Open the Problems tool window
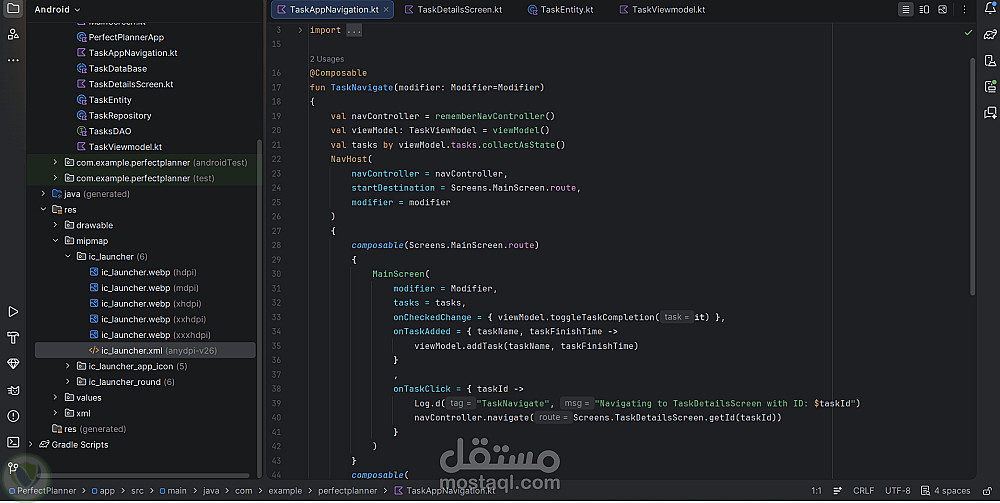Screen dimensions: 1000x503 point(13,416)
